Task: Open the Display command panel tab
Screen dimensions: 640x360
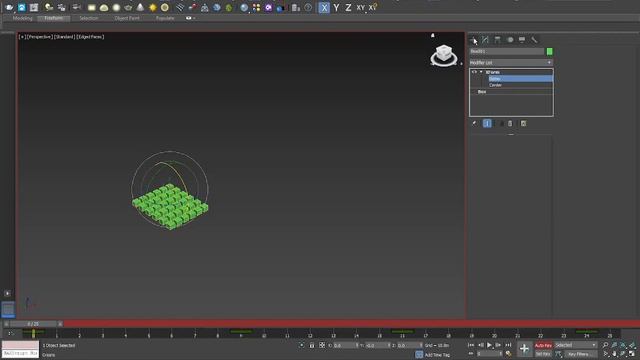Action: tap(522, 40)
